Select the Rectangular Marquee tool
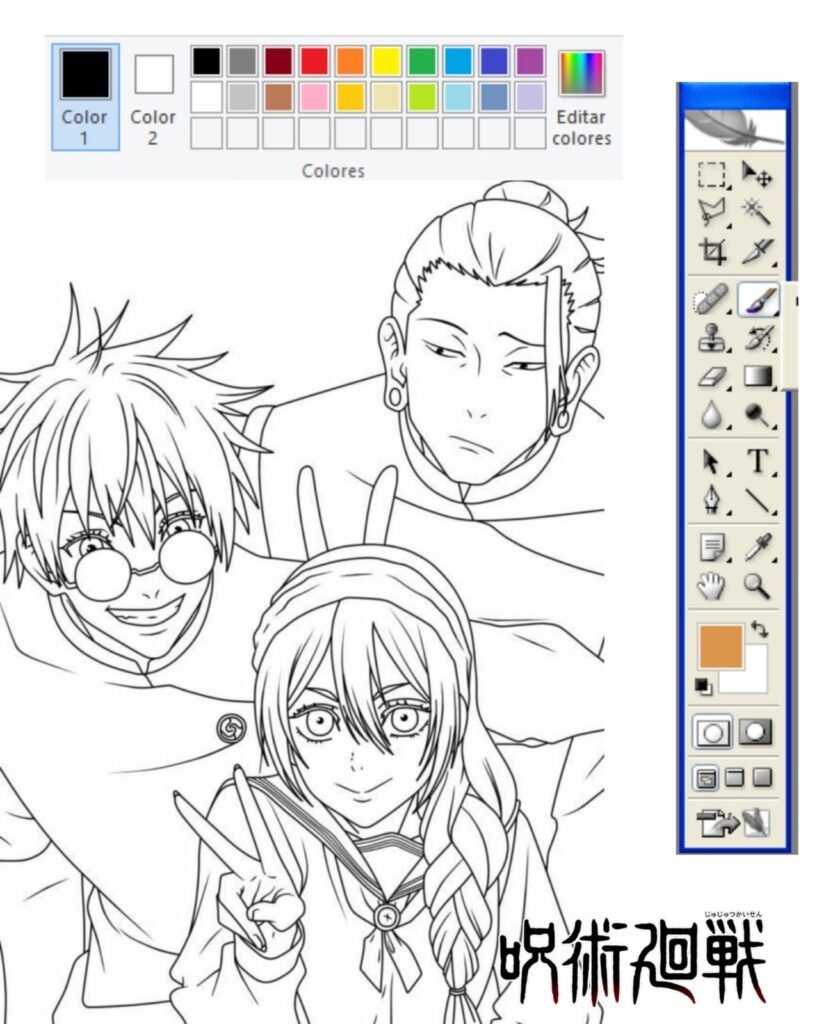Image resolution: width=819 pixels, height=1024 pixels. coord(712,175)
